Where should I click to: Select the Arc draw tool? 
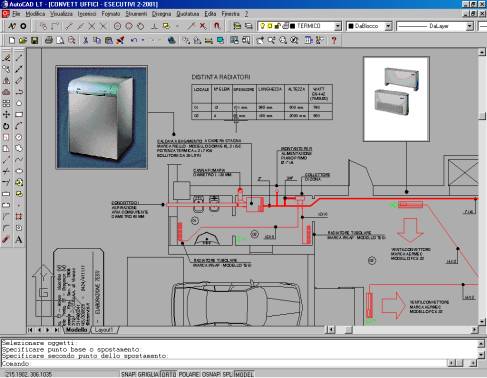point(19,126)
